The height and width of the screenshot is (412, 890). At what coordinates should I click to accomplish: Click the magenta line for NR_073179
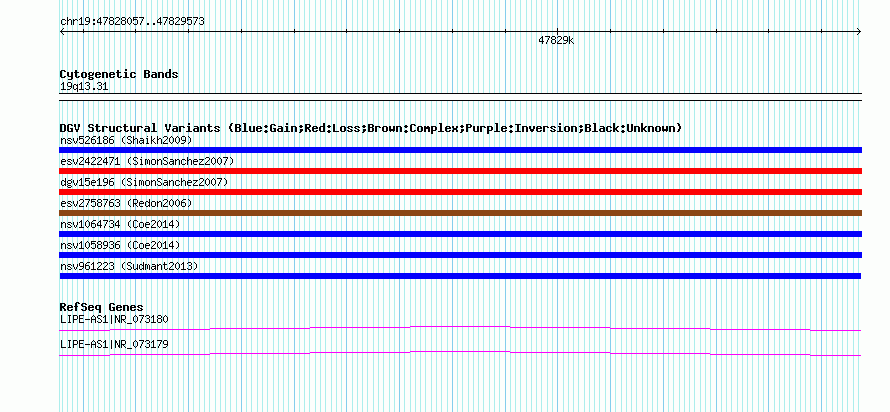[x=460, y=354]
